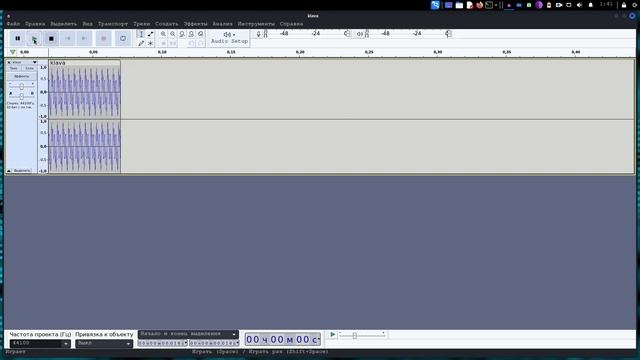
Task: Adjust the playback level slider knob
Action: tap(448, 33)
